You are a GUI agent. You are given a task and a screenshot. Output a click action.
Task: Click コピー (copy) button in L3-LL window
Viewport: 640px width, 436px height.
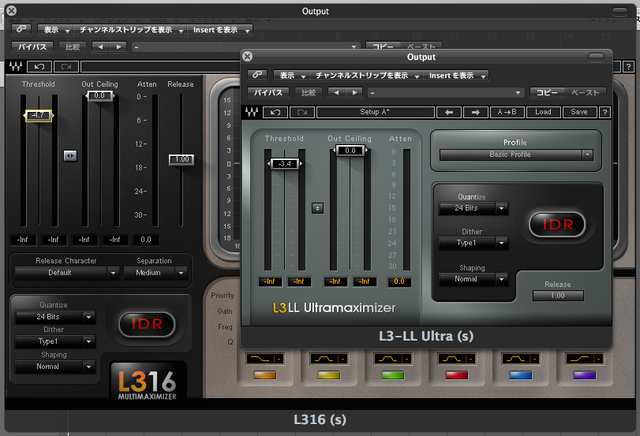[547, 93]
